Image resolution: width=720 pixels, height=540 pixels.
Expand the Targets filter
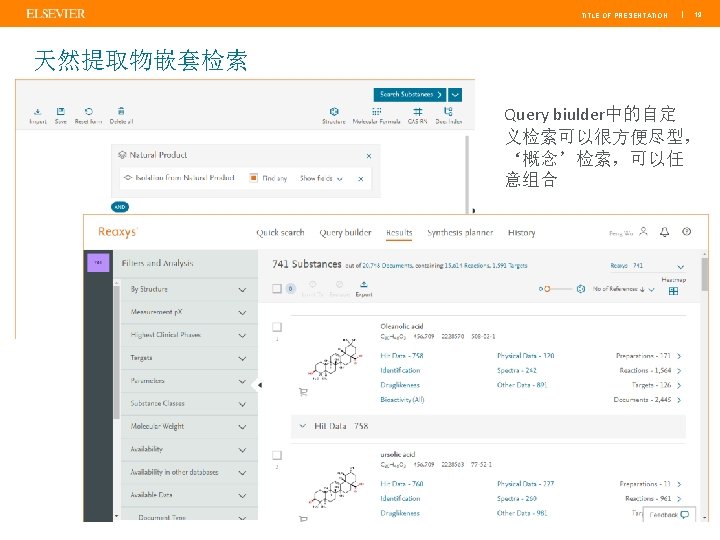189,358
